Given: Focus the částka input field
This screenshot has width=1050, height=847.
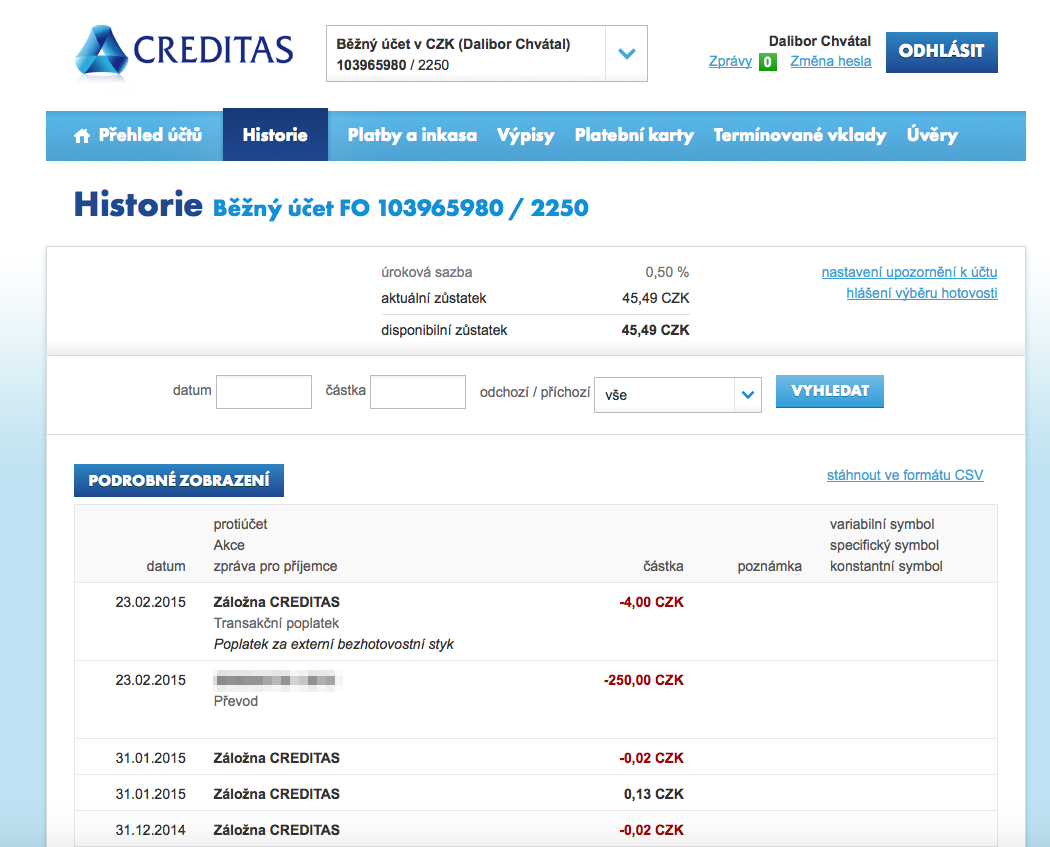Looking at the screenshot, I should (418, 392).
